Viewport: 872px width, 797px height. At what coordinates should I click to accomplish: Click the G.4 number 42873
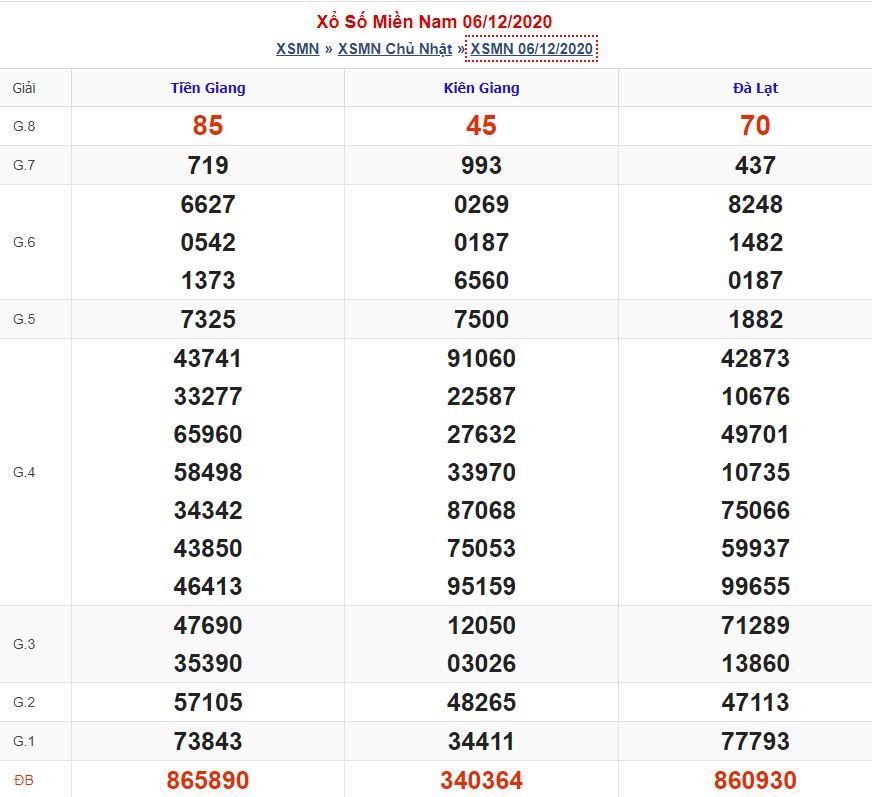pyautogui.click(x=755, y=358)
